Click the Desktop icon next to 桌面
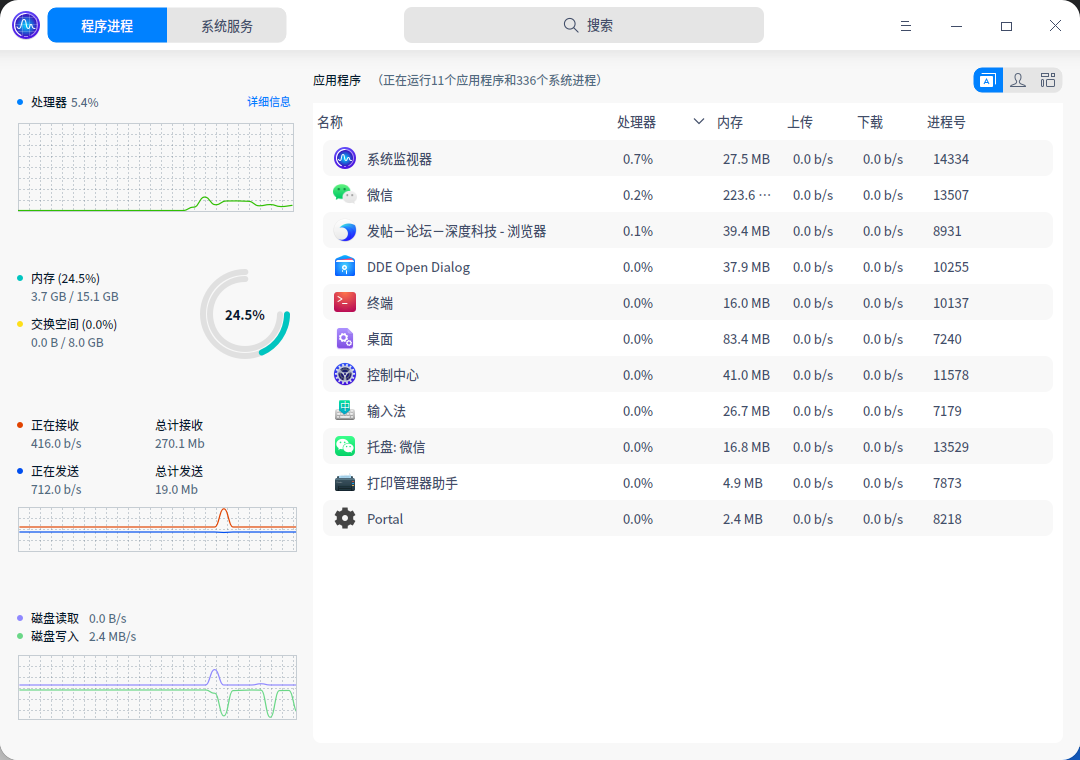Viewport: 1080px width, 760px height. [344, 338]
